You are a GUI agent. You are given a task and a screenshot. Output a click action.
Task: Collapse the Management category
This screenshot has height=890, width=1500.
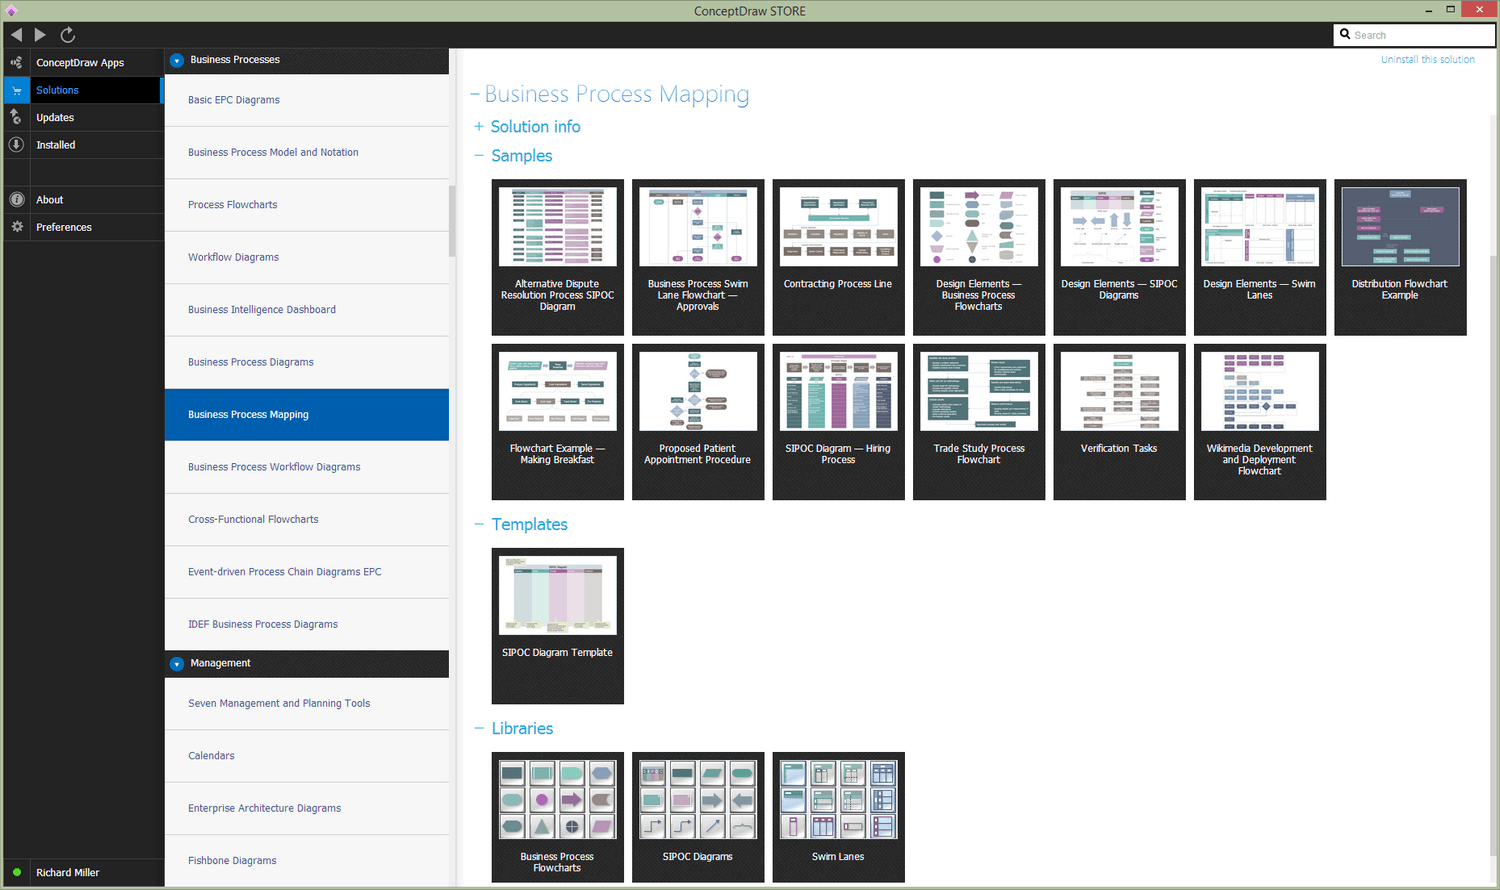pos(177,664)
